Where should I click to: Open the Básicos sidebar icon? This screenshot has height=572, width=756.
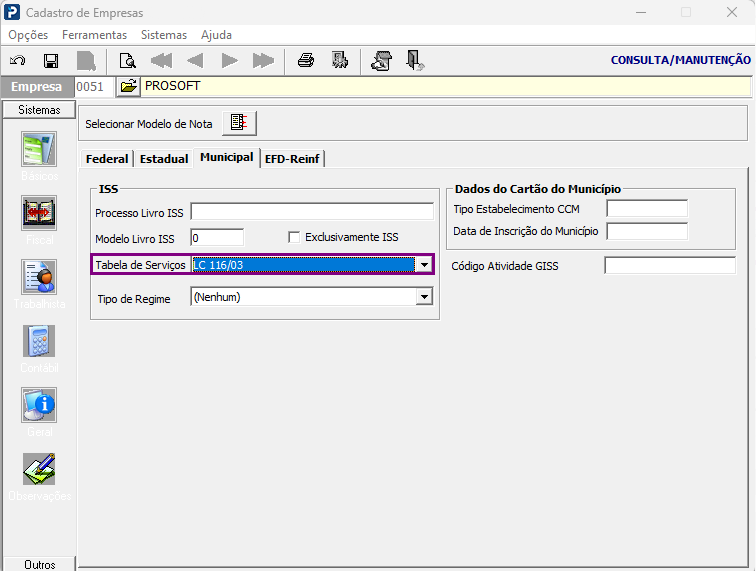39,149
